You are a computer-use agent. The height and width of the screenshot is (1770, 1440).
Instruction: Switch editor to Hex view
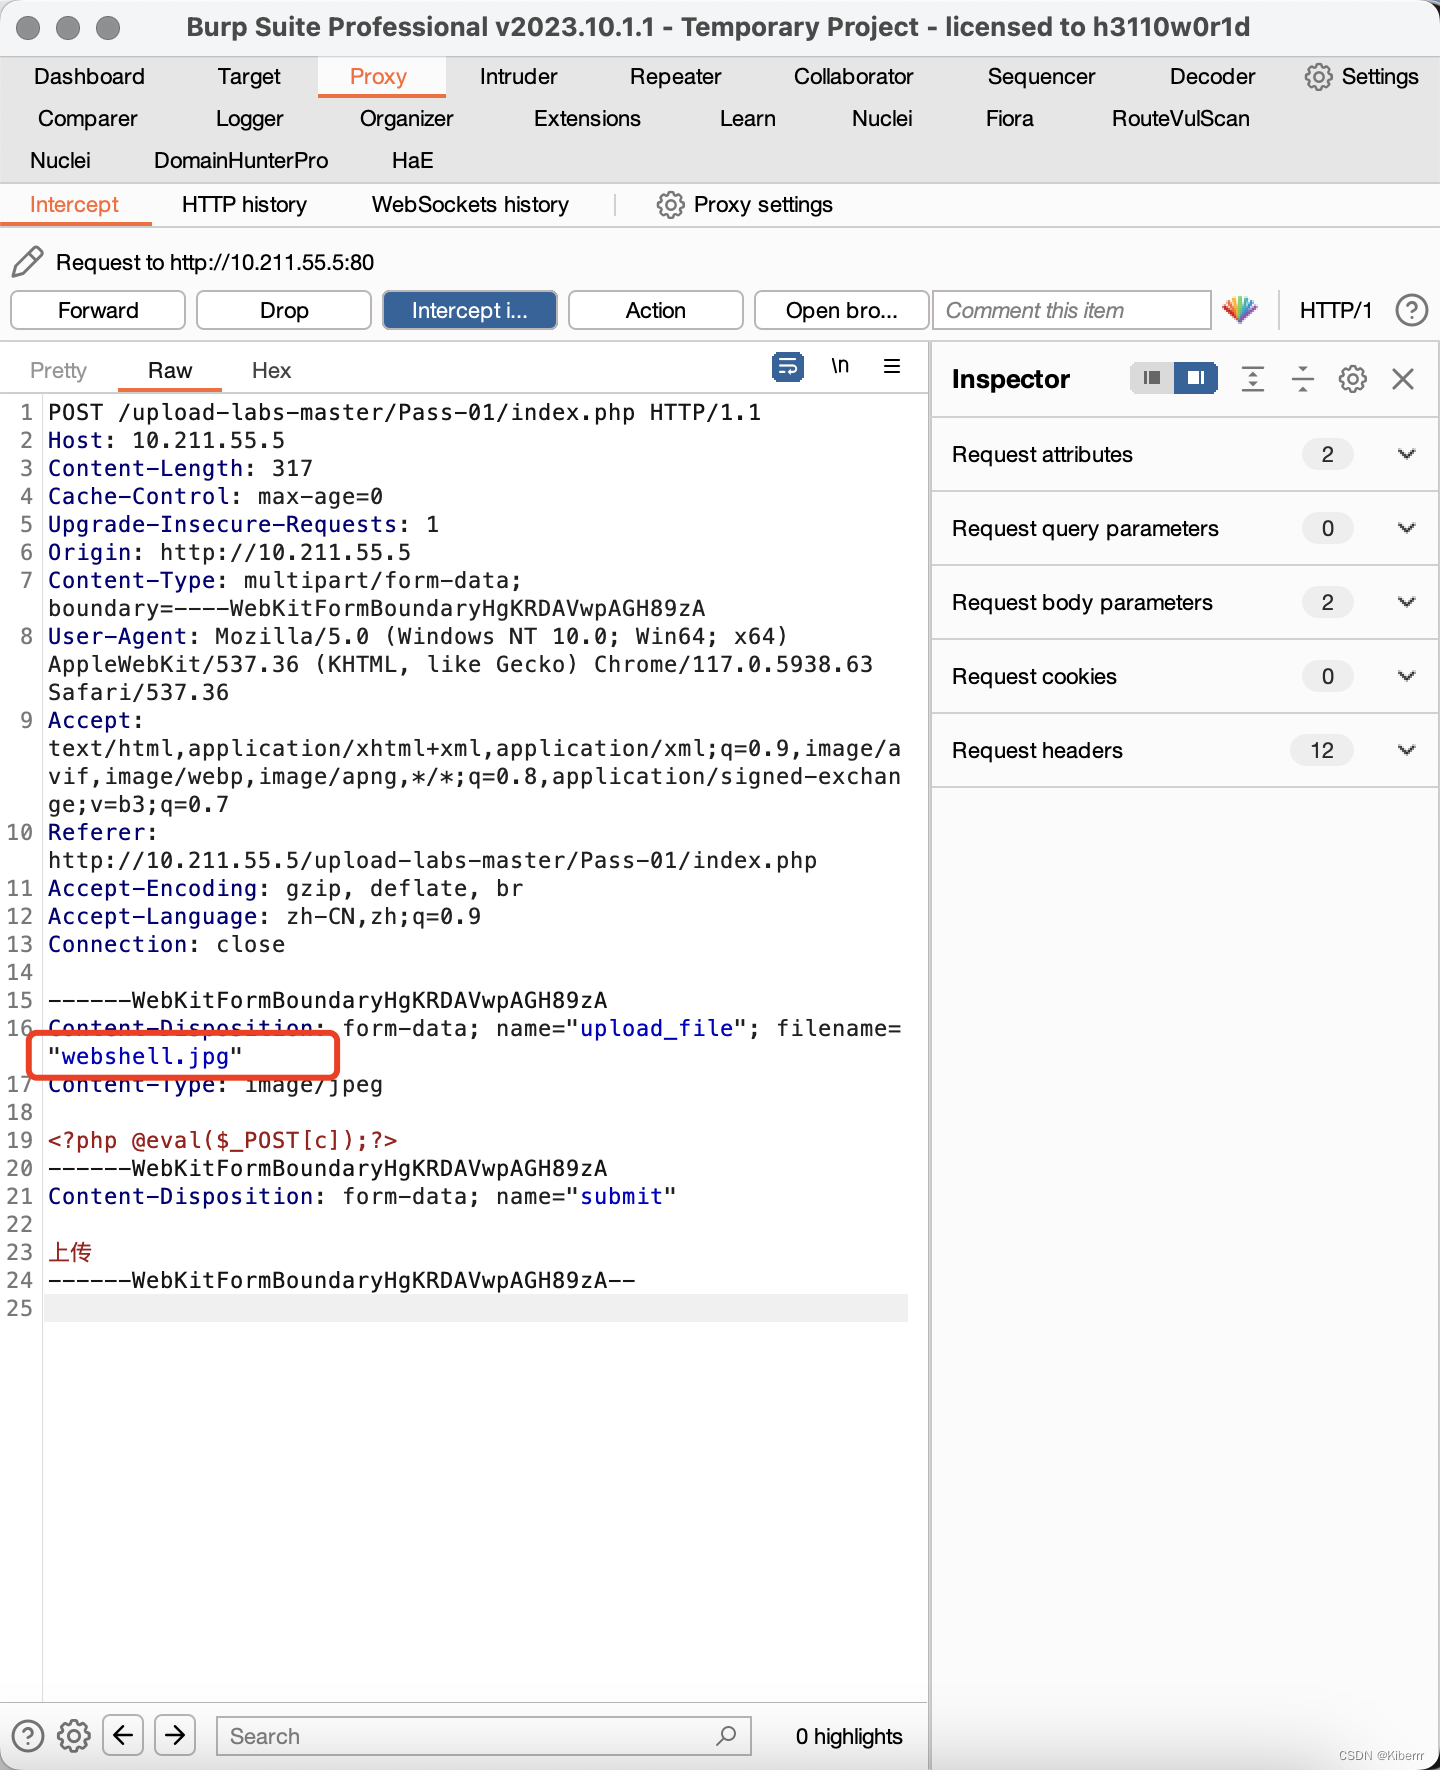click(271, 370)
